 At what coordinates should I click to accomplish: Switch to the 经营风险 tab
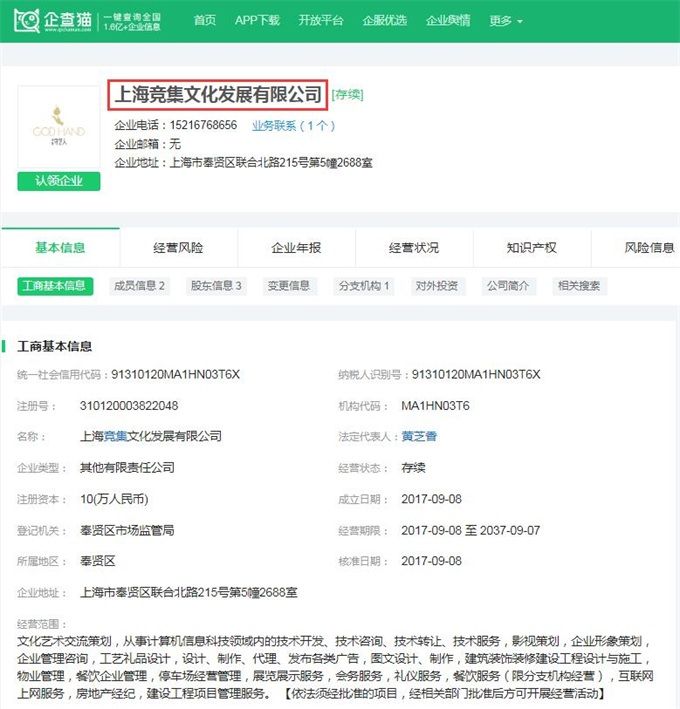(x=178, y=248)
